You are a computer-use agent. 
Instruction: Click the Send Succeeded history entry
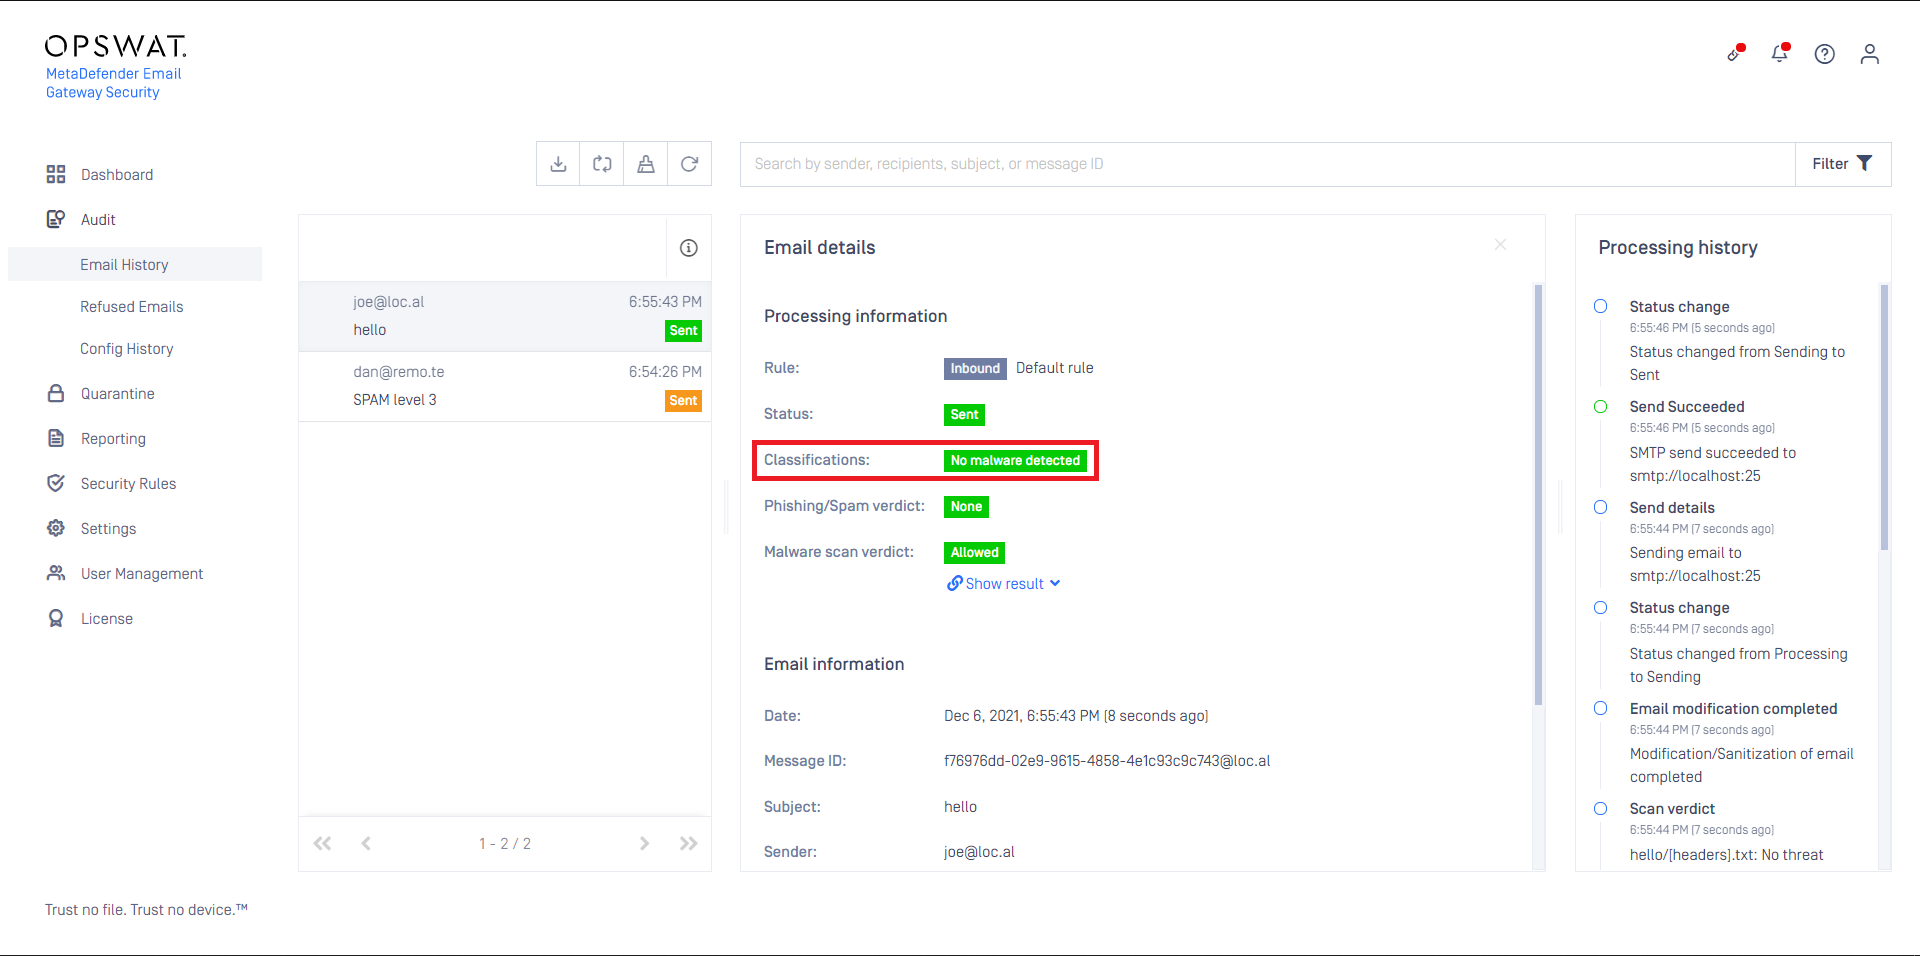(1686, 407)
